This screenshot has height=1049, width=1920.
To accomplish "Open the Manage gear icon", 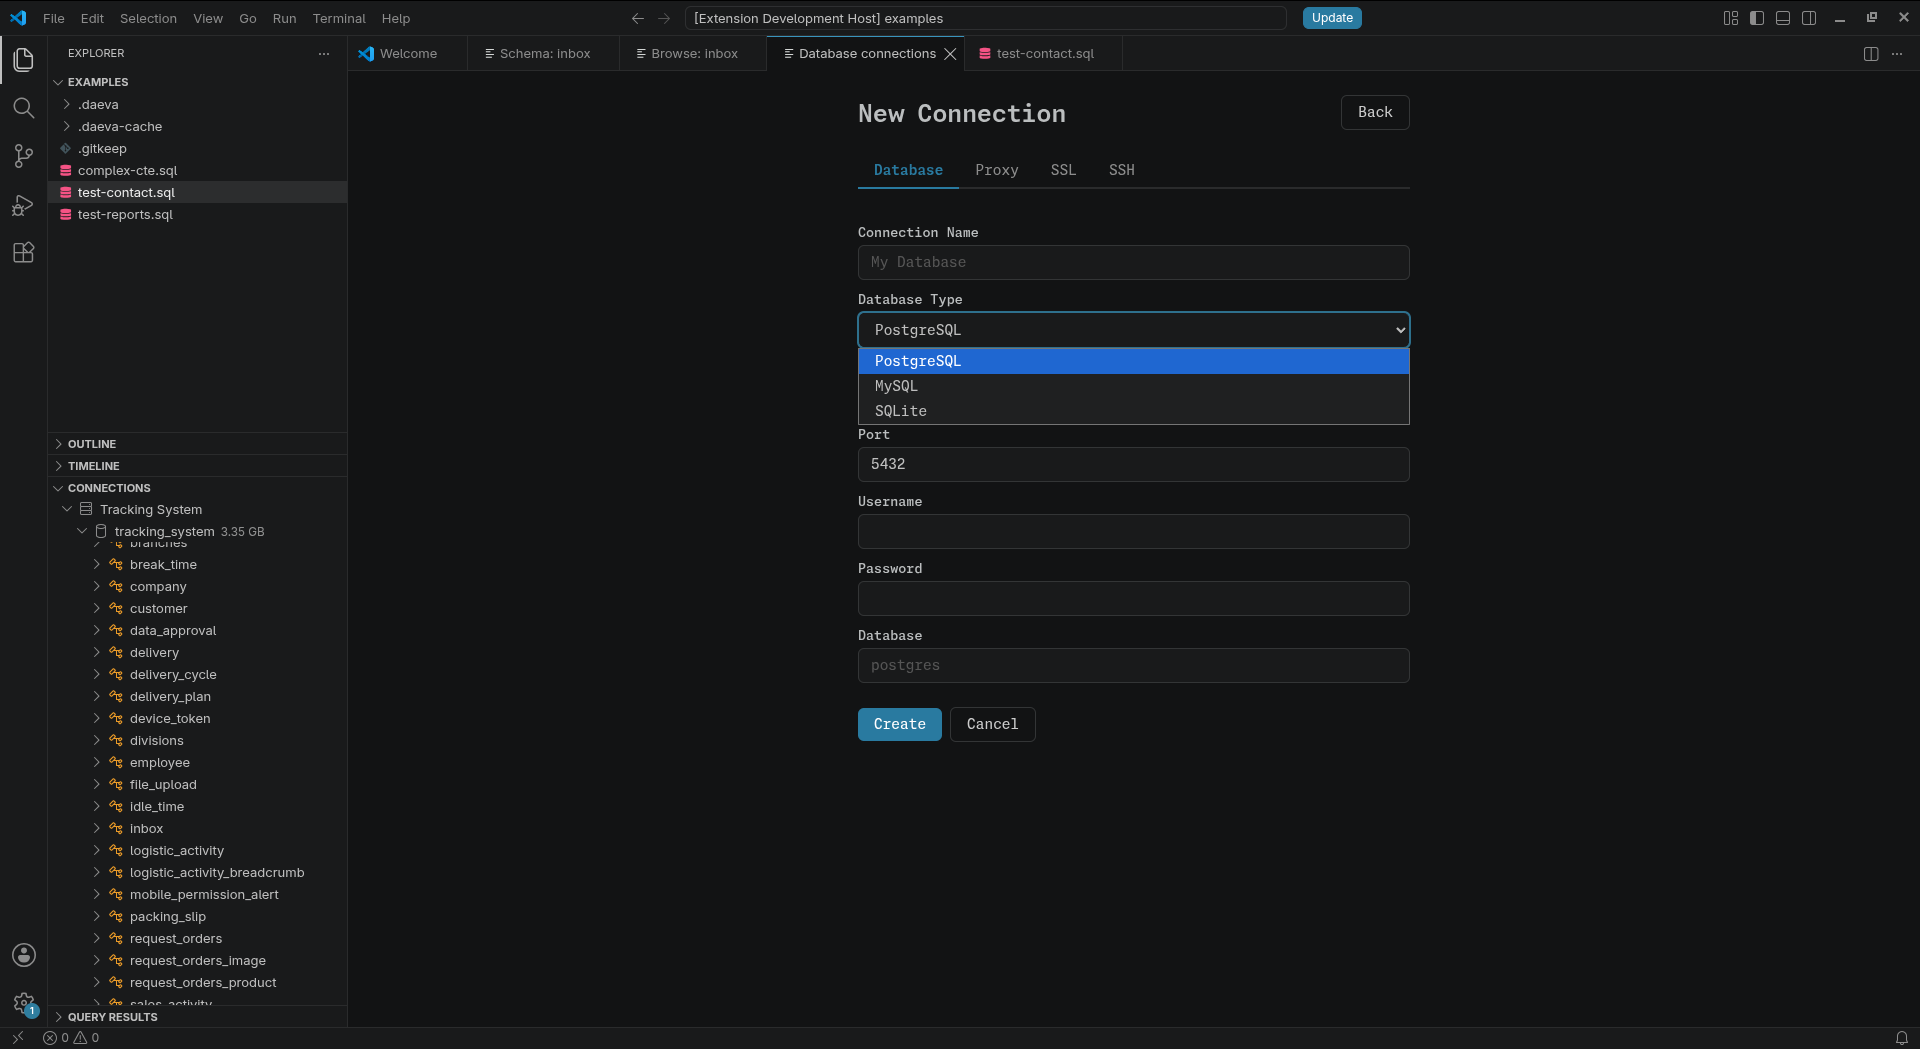I will 23,1003.
